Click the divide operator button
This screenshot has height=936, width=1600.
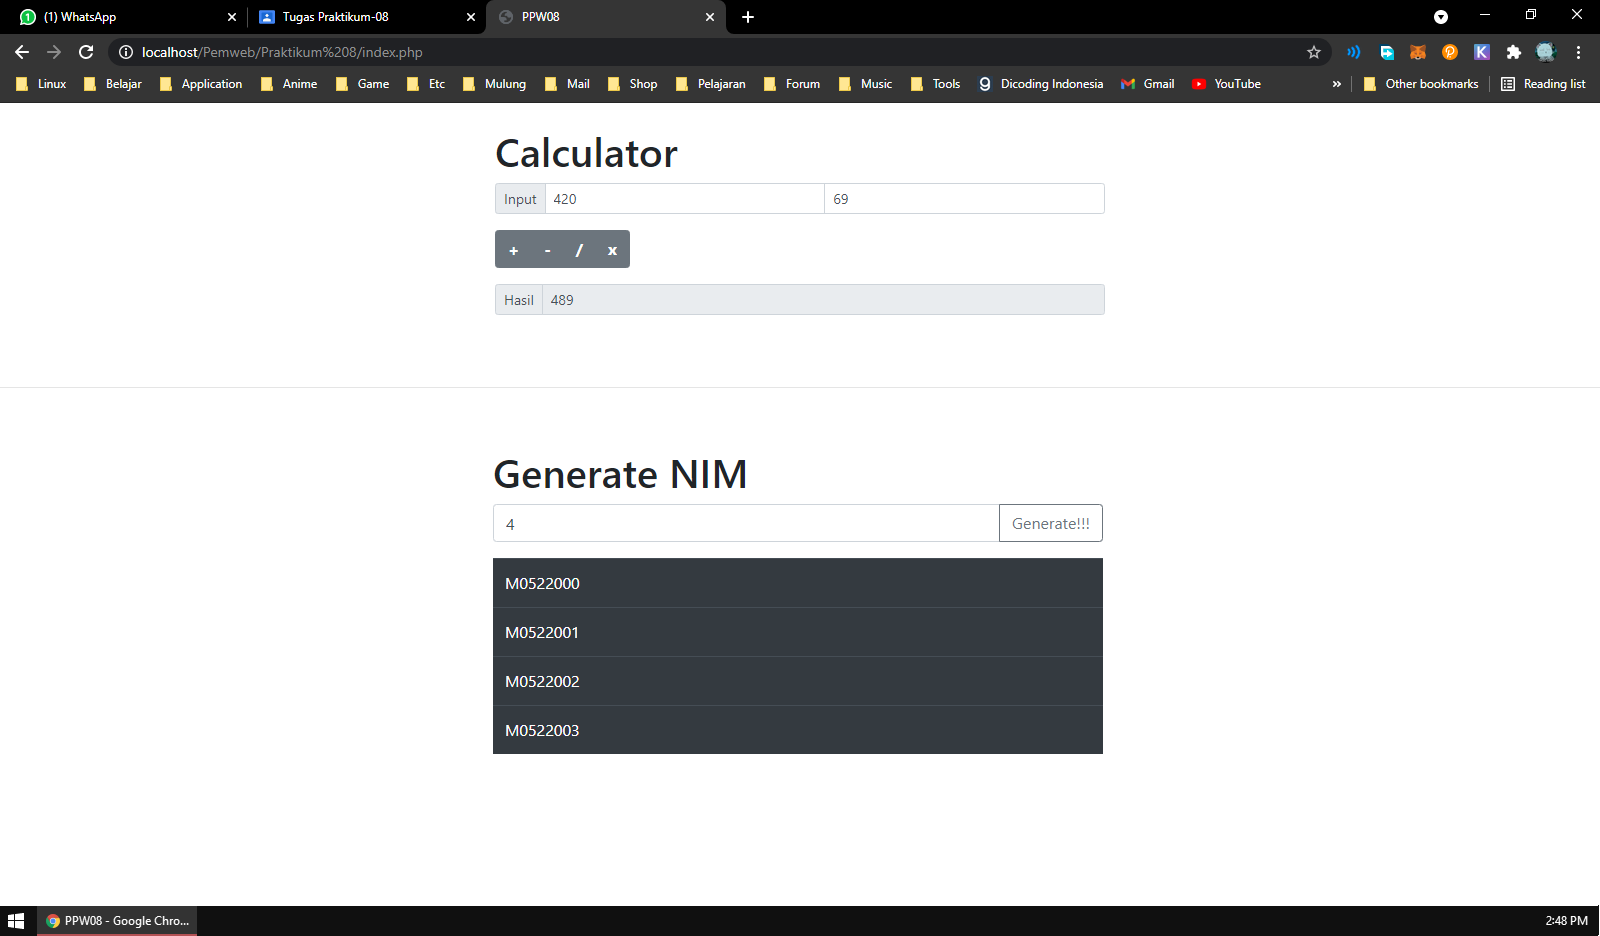click(579, 250)
